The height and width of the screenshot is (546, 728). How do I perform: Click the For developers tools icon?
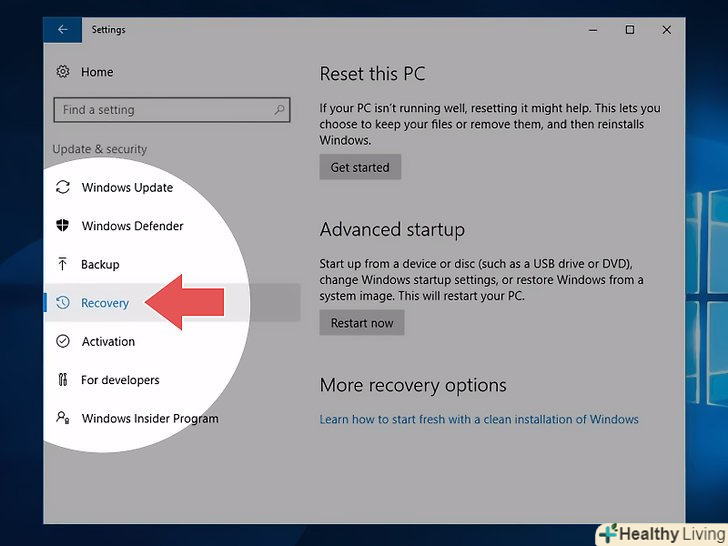tap(63, 380)
